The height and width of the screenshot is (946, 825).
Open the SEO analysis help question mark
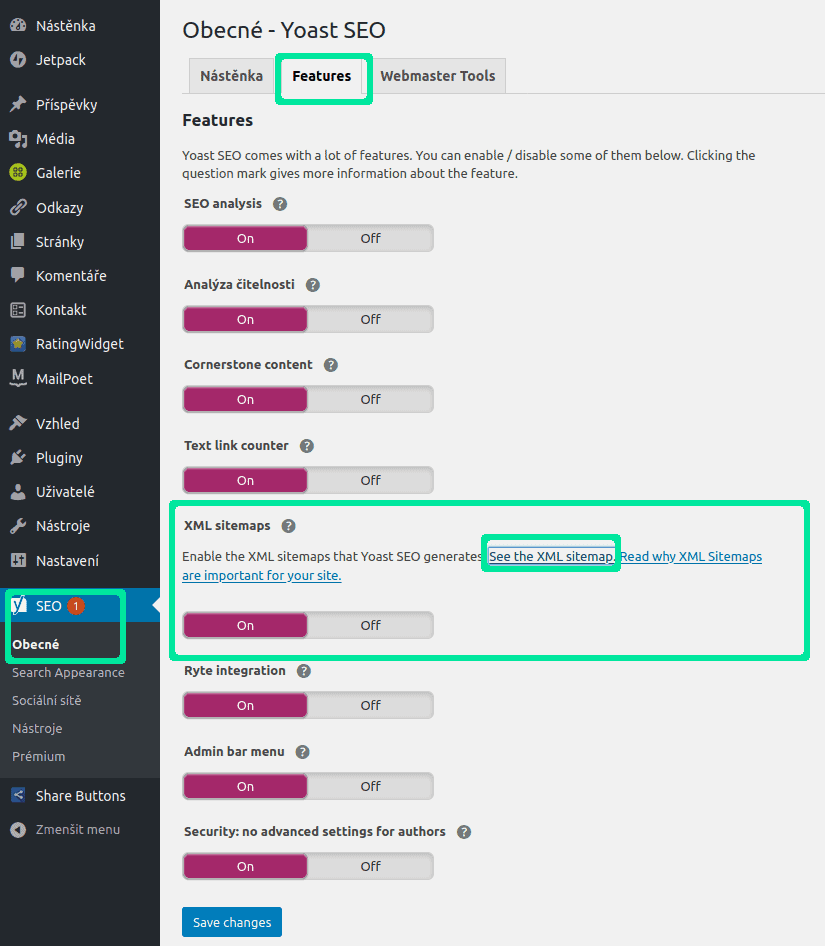coord(279,204)
